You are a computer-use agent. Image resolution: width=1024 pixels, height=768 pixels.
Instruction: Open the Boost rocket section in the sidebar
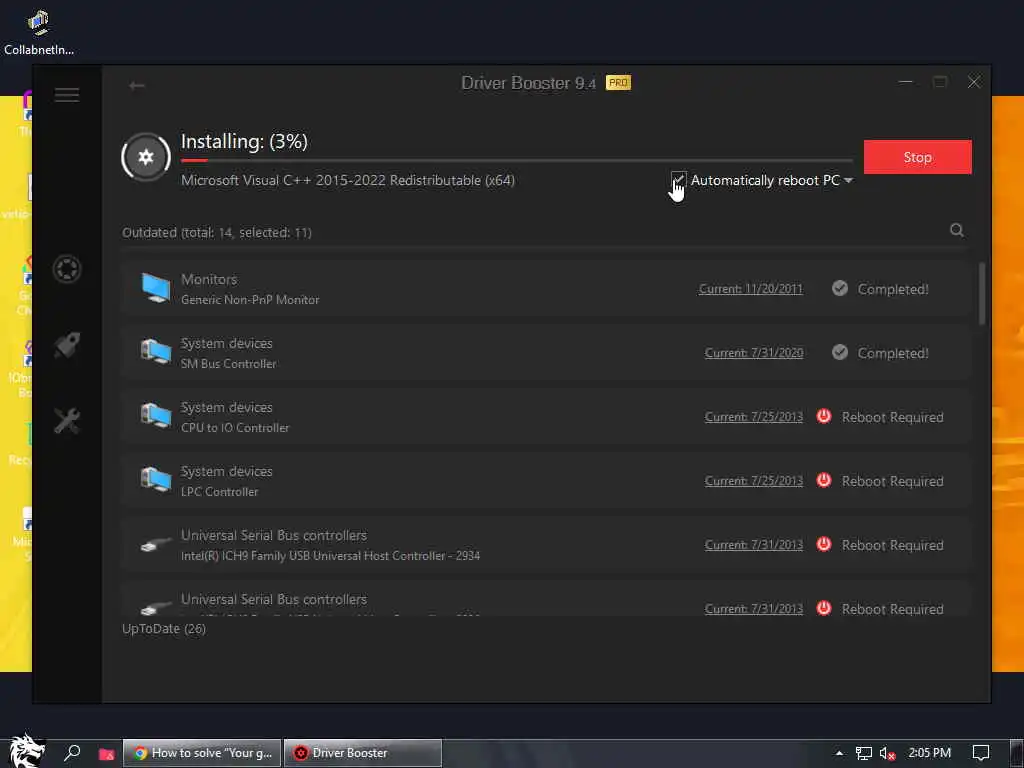pyautogui.click(x=67, y=345)
